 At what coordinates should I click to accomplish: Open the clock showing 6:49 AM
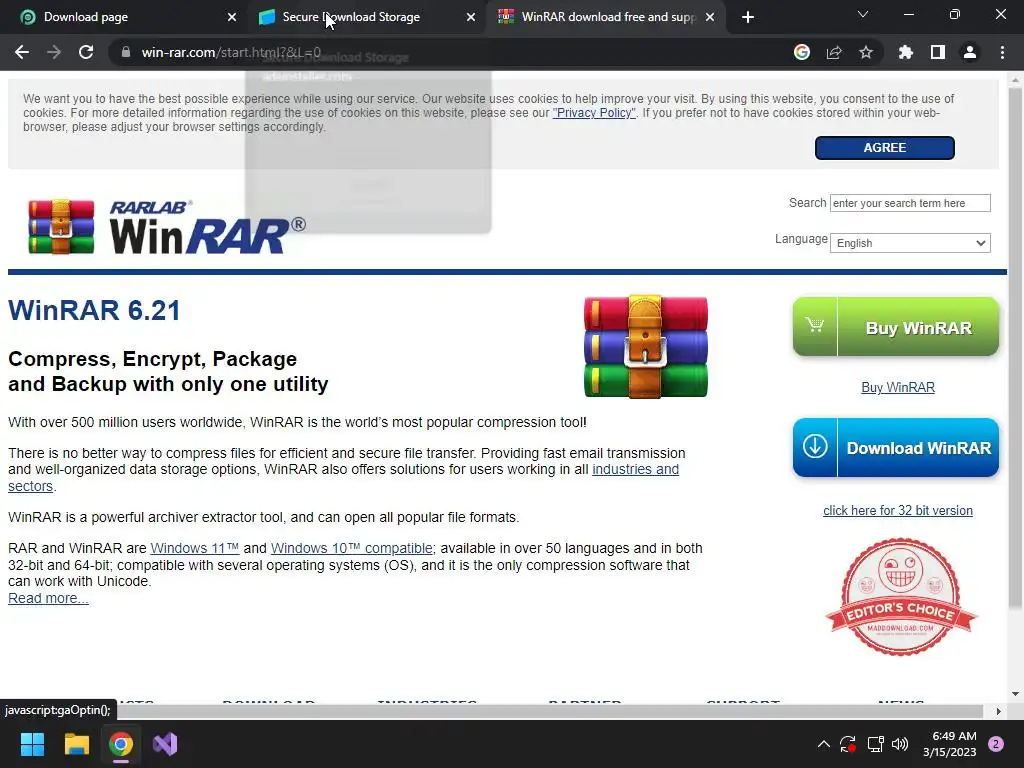pyautogui.click(x=950, y=744)
